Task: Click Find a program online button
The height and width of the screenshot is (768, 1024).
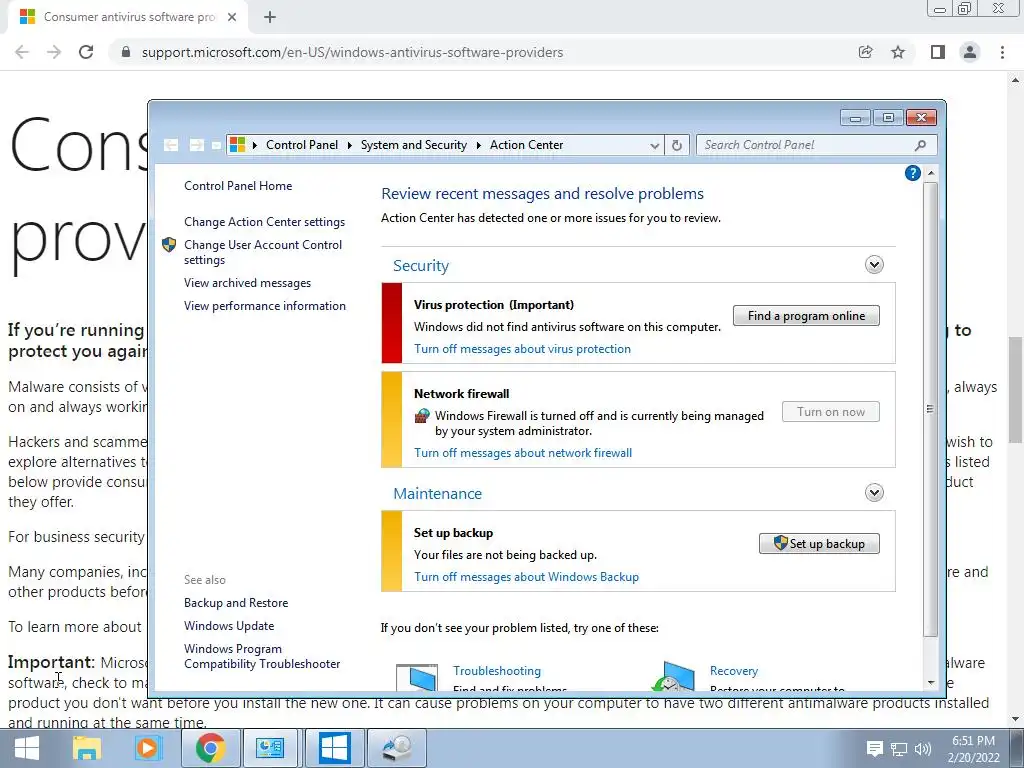Action: point(806,315)
